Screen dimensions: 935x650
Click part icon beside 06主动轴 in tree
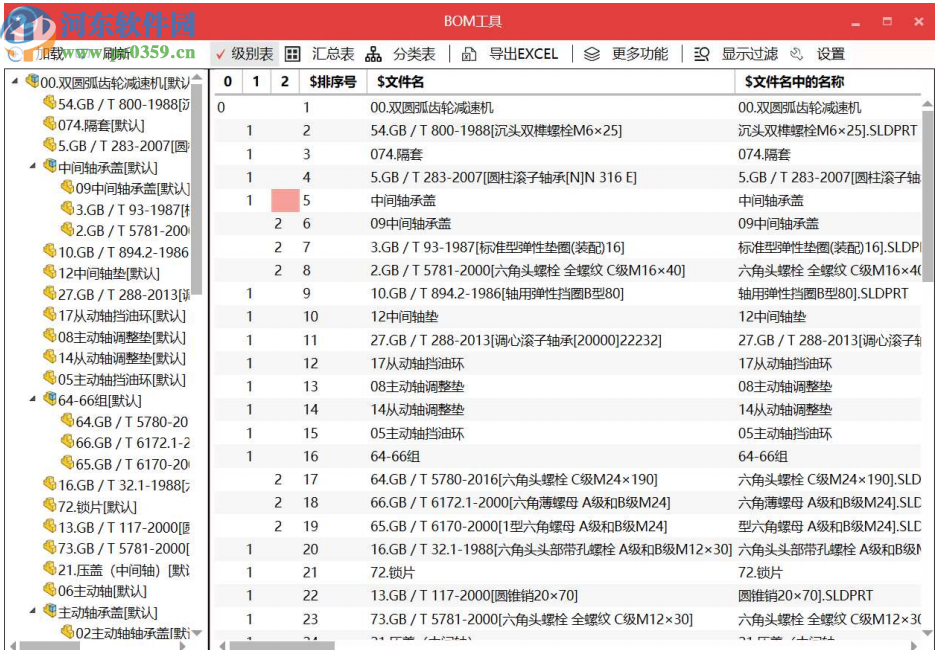(x=50, y=590)
